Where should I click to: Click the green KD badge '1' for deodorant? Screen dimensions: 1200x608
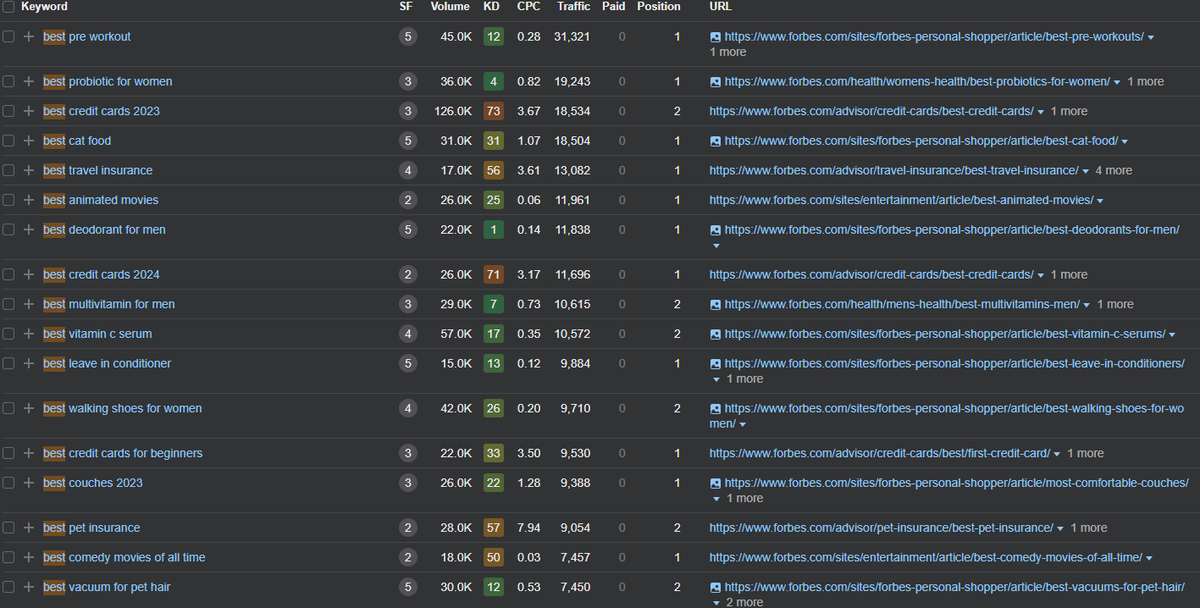click(x=493, y=230)
